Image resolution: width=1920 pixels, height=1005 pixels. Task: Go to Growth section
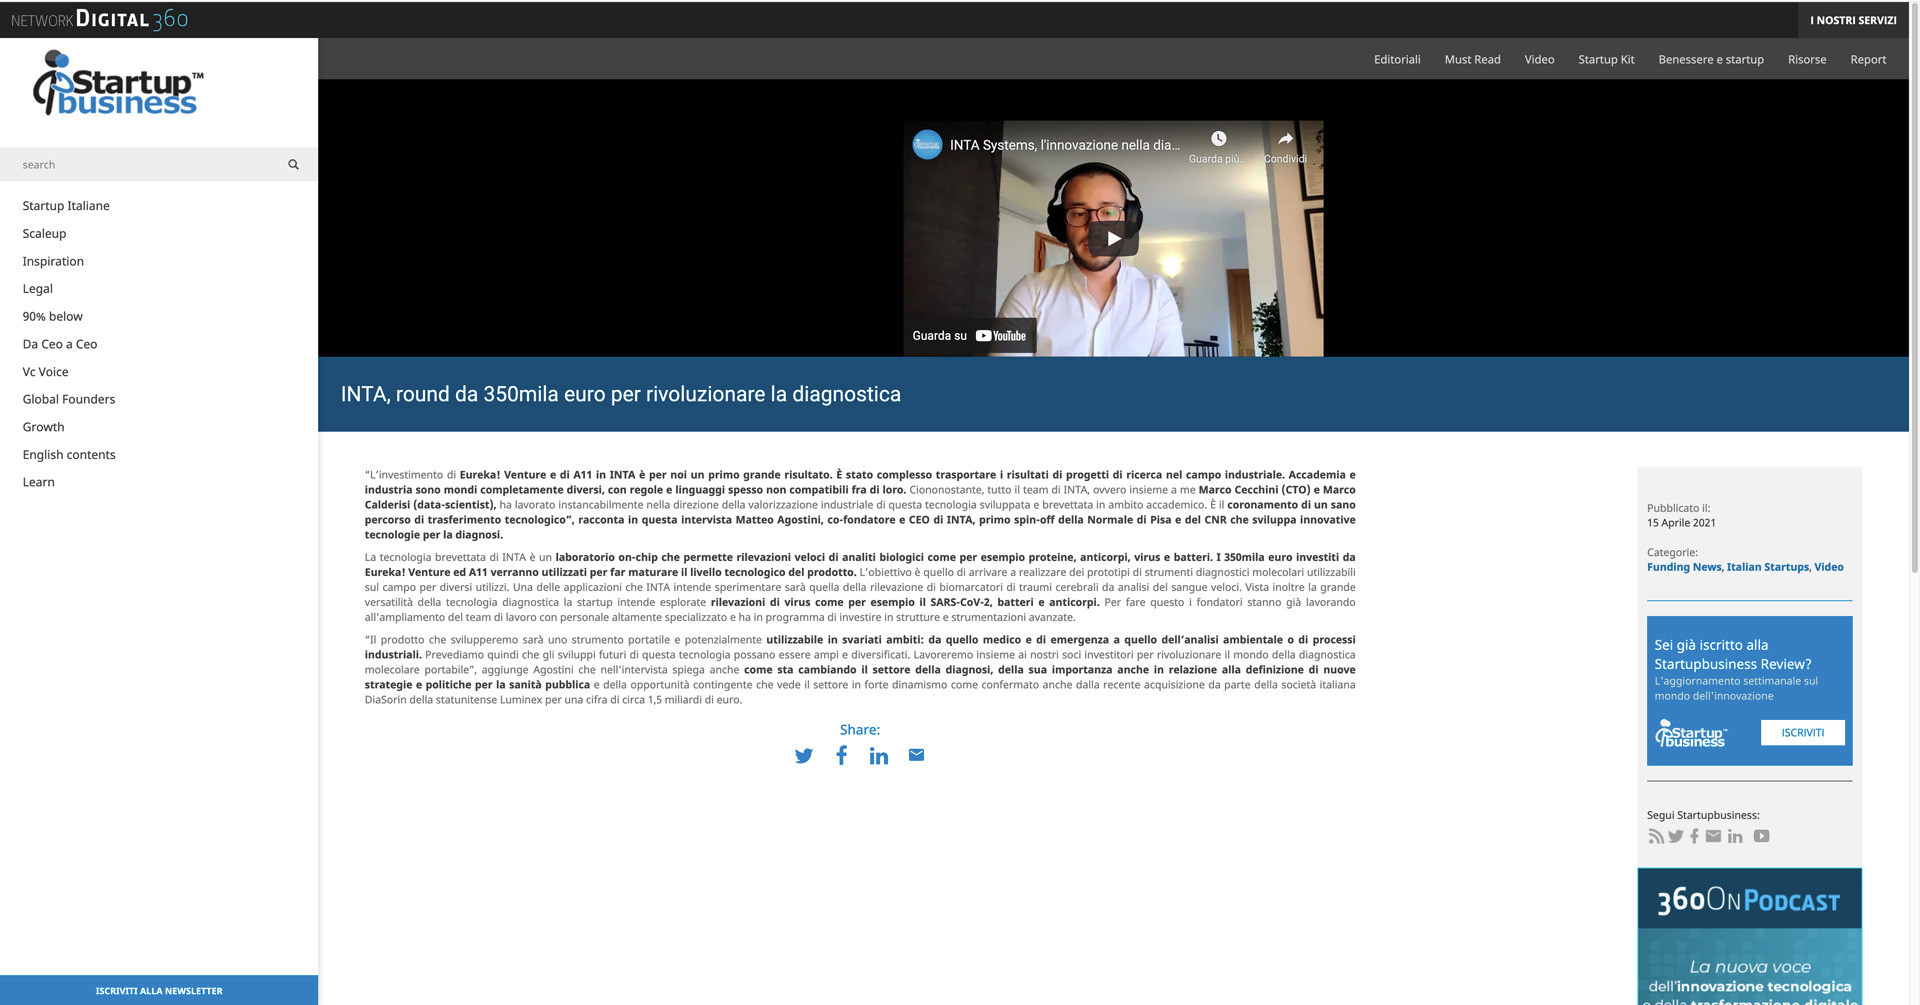click(43, 427)
